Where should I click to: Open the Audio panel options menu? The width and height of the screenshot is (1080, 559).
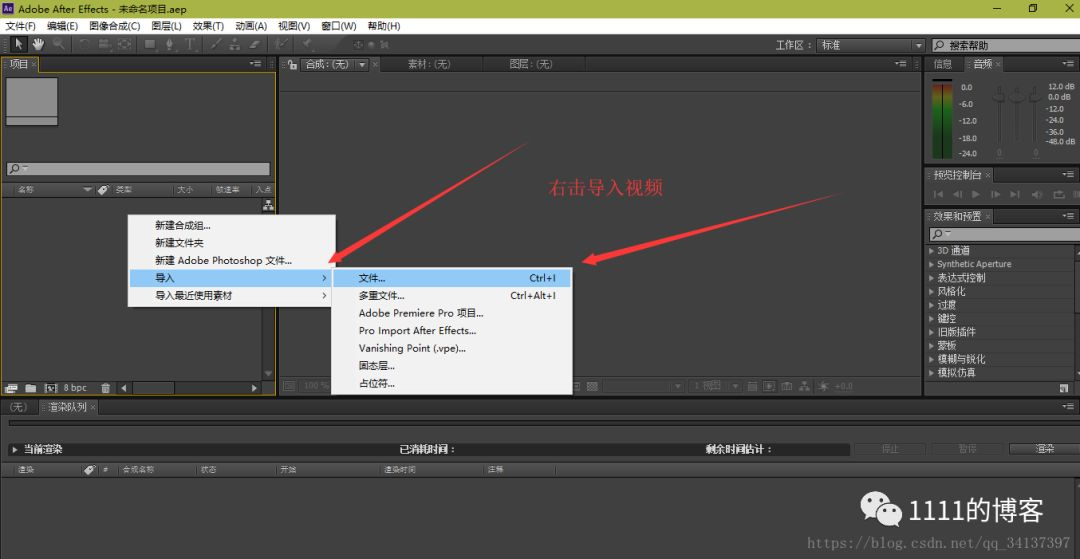click(1068, 63)
